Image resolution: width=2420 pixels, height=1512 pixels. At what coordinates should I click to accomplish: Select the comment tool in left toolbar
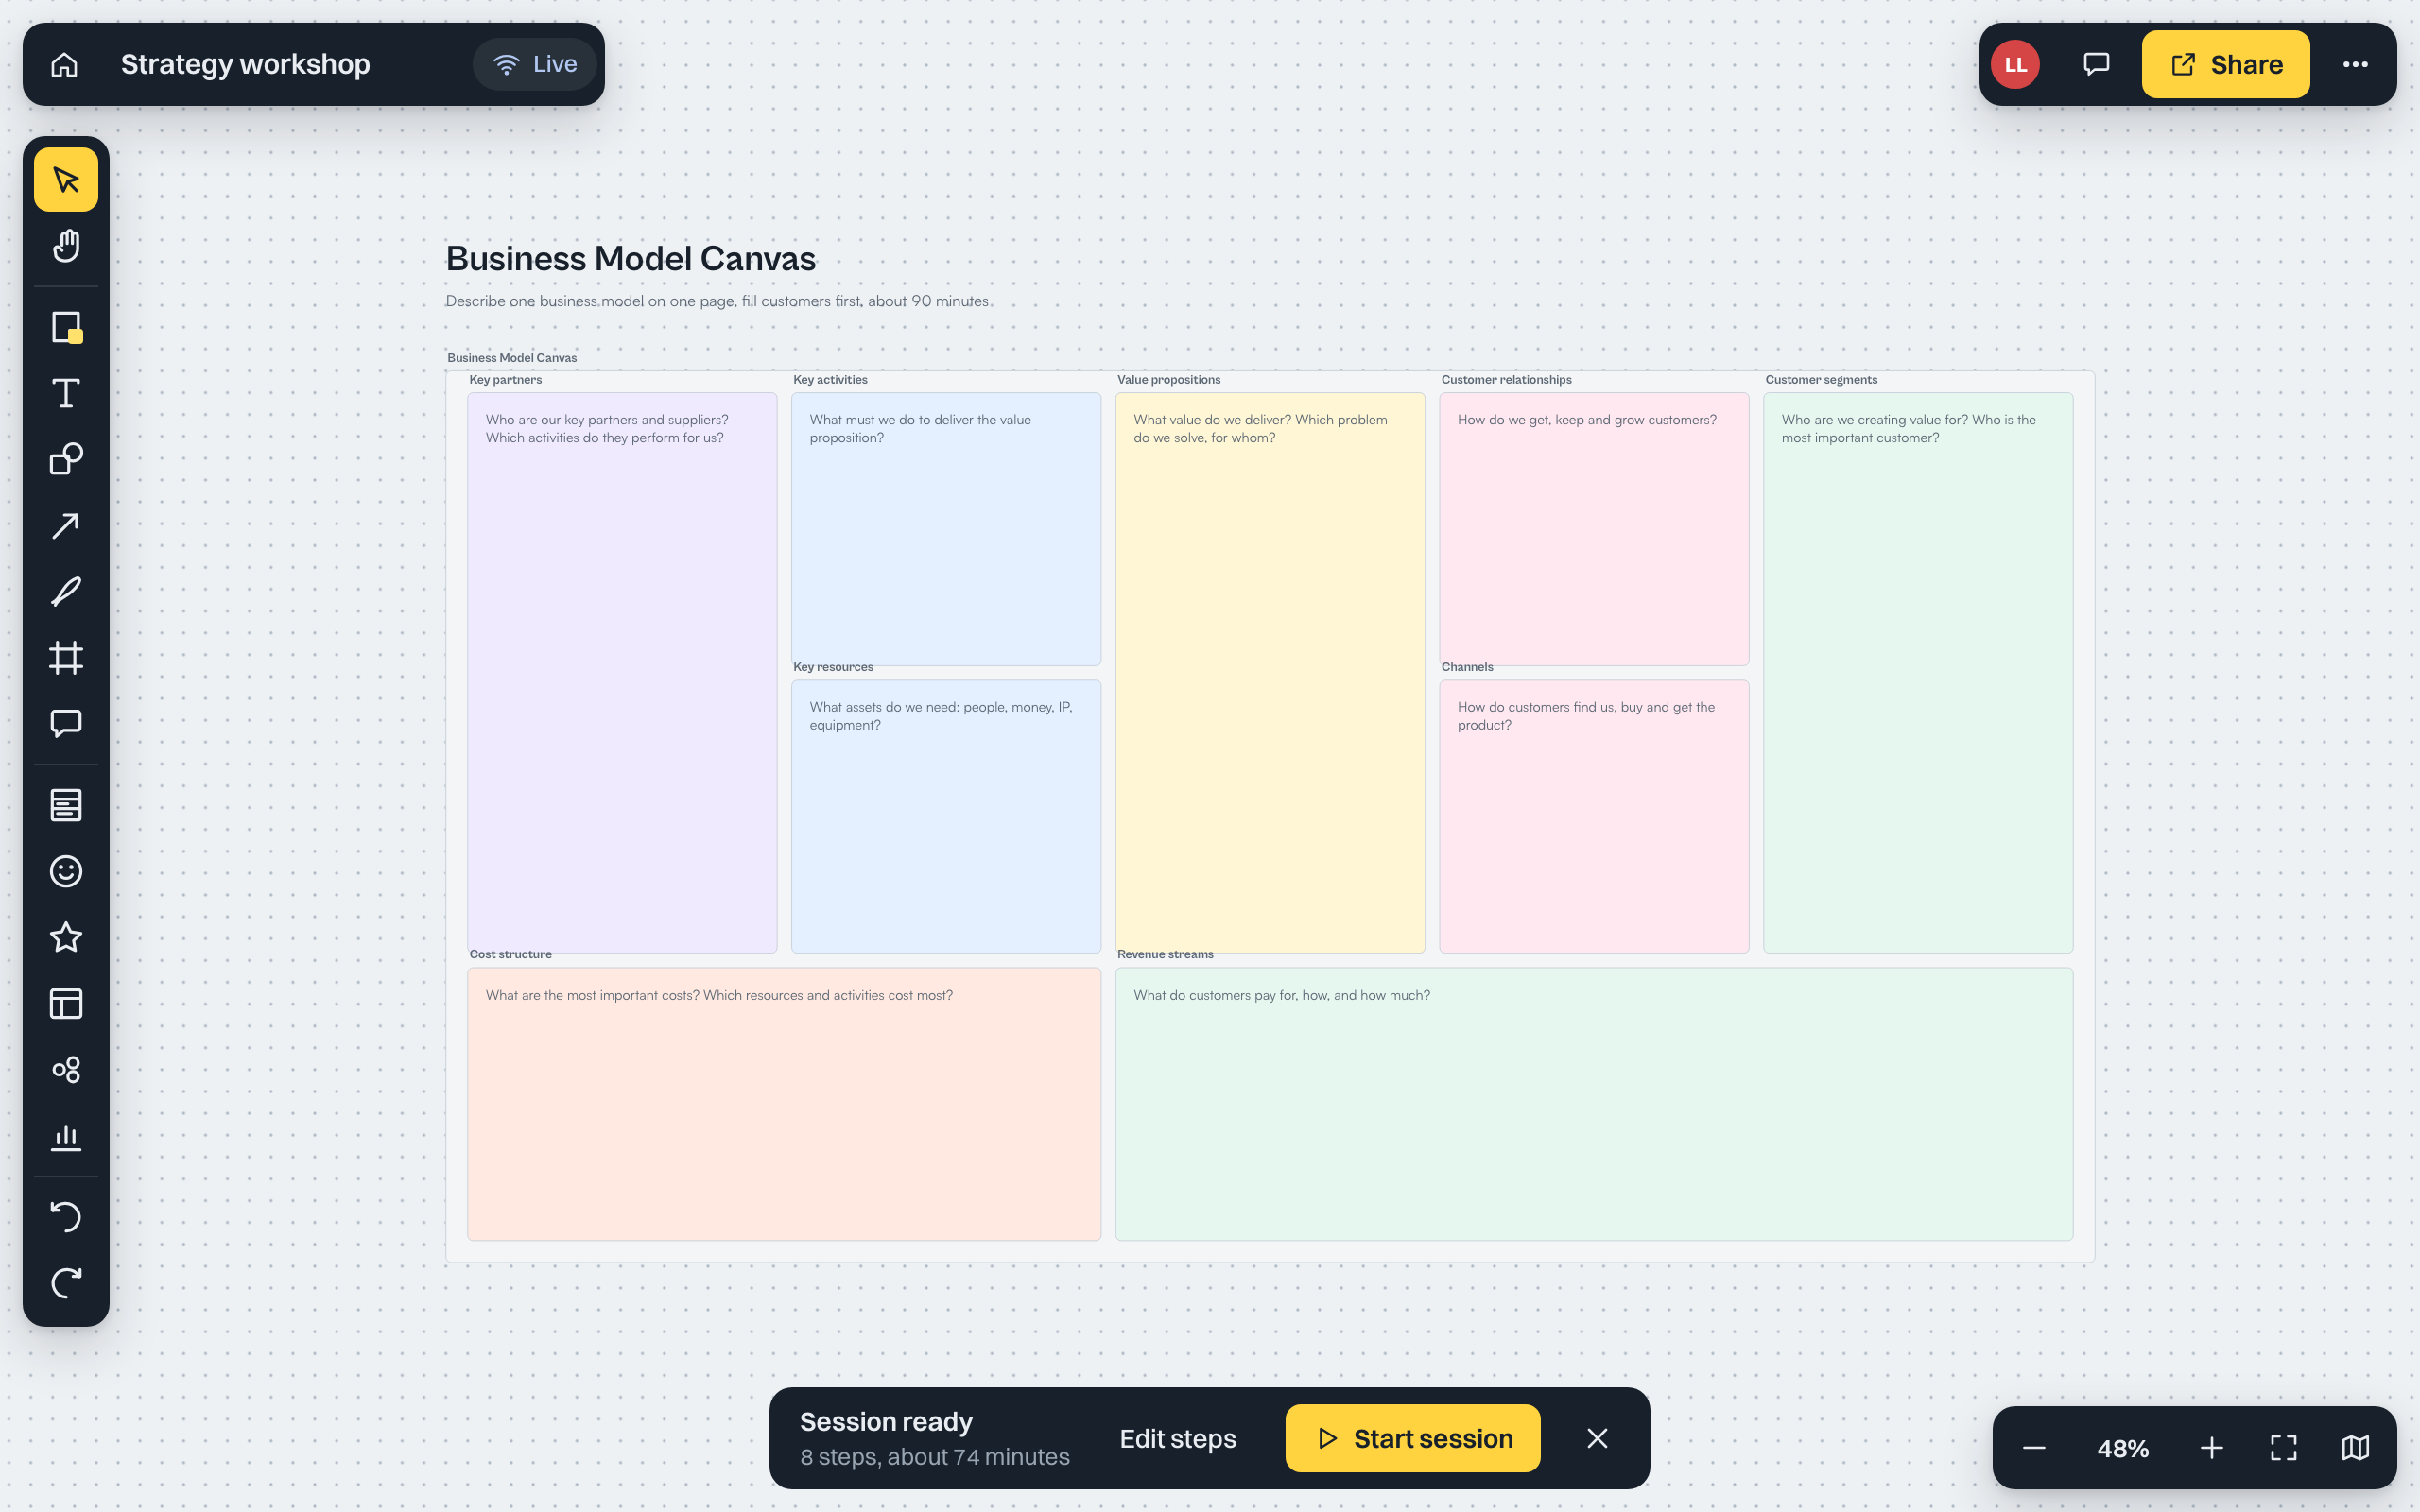pyautogui.click(x=66, y=724)
